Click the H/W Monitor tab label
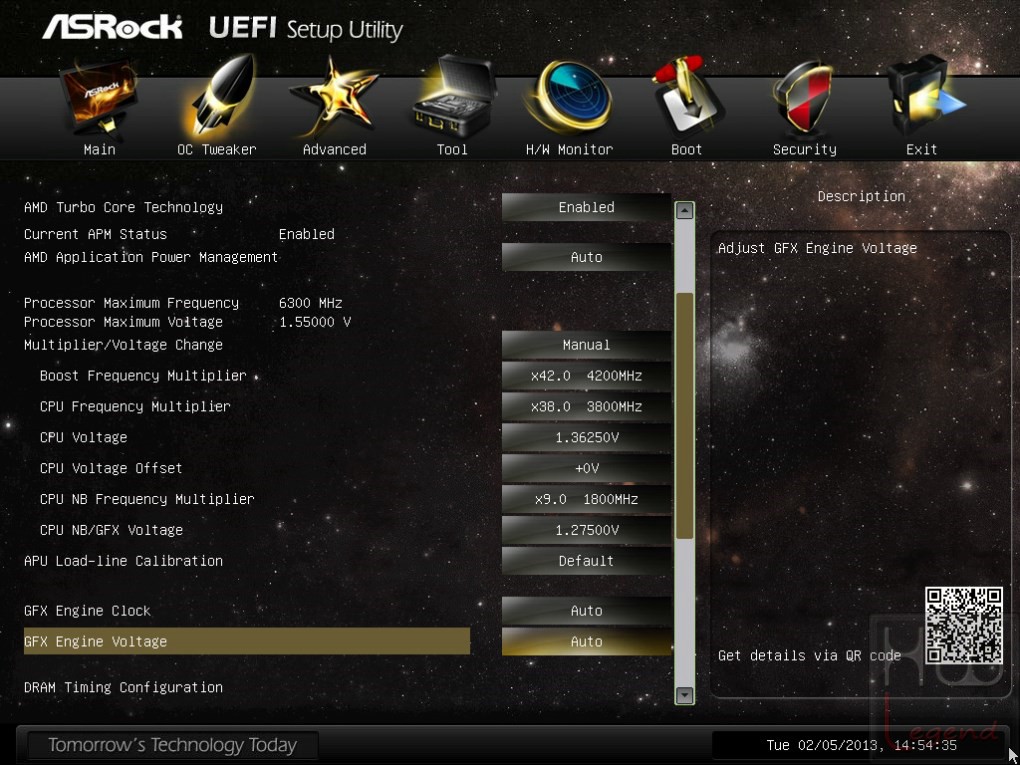 [x=569, y=150]
